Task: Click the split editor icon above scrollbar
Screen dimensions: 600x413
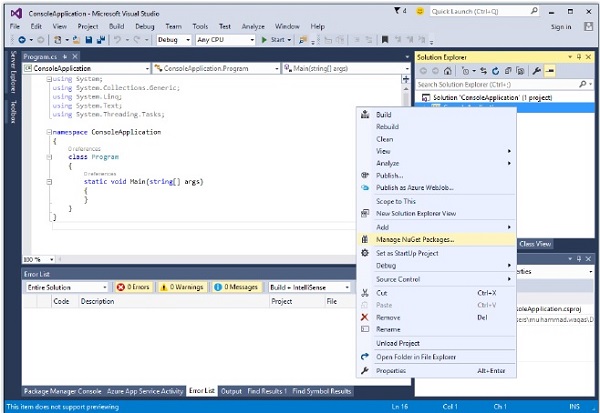Action: point(406,79)
